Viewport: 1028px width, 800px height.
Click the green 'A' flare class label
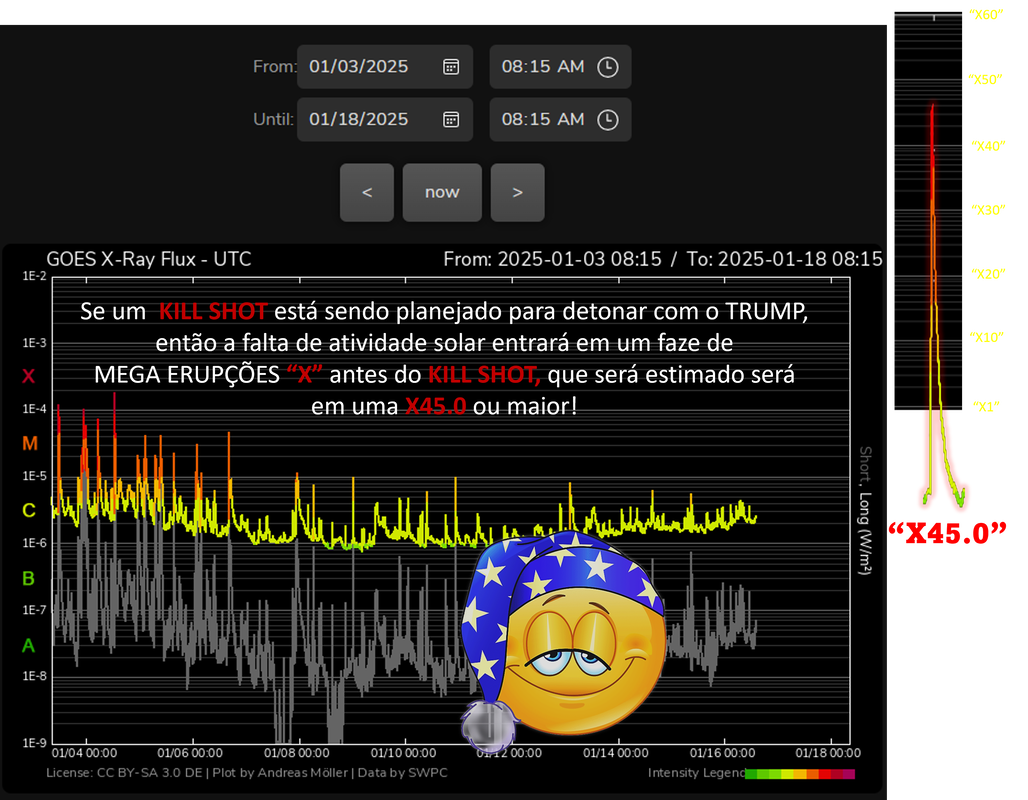tap(28, 646)
